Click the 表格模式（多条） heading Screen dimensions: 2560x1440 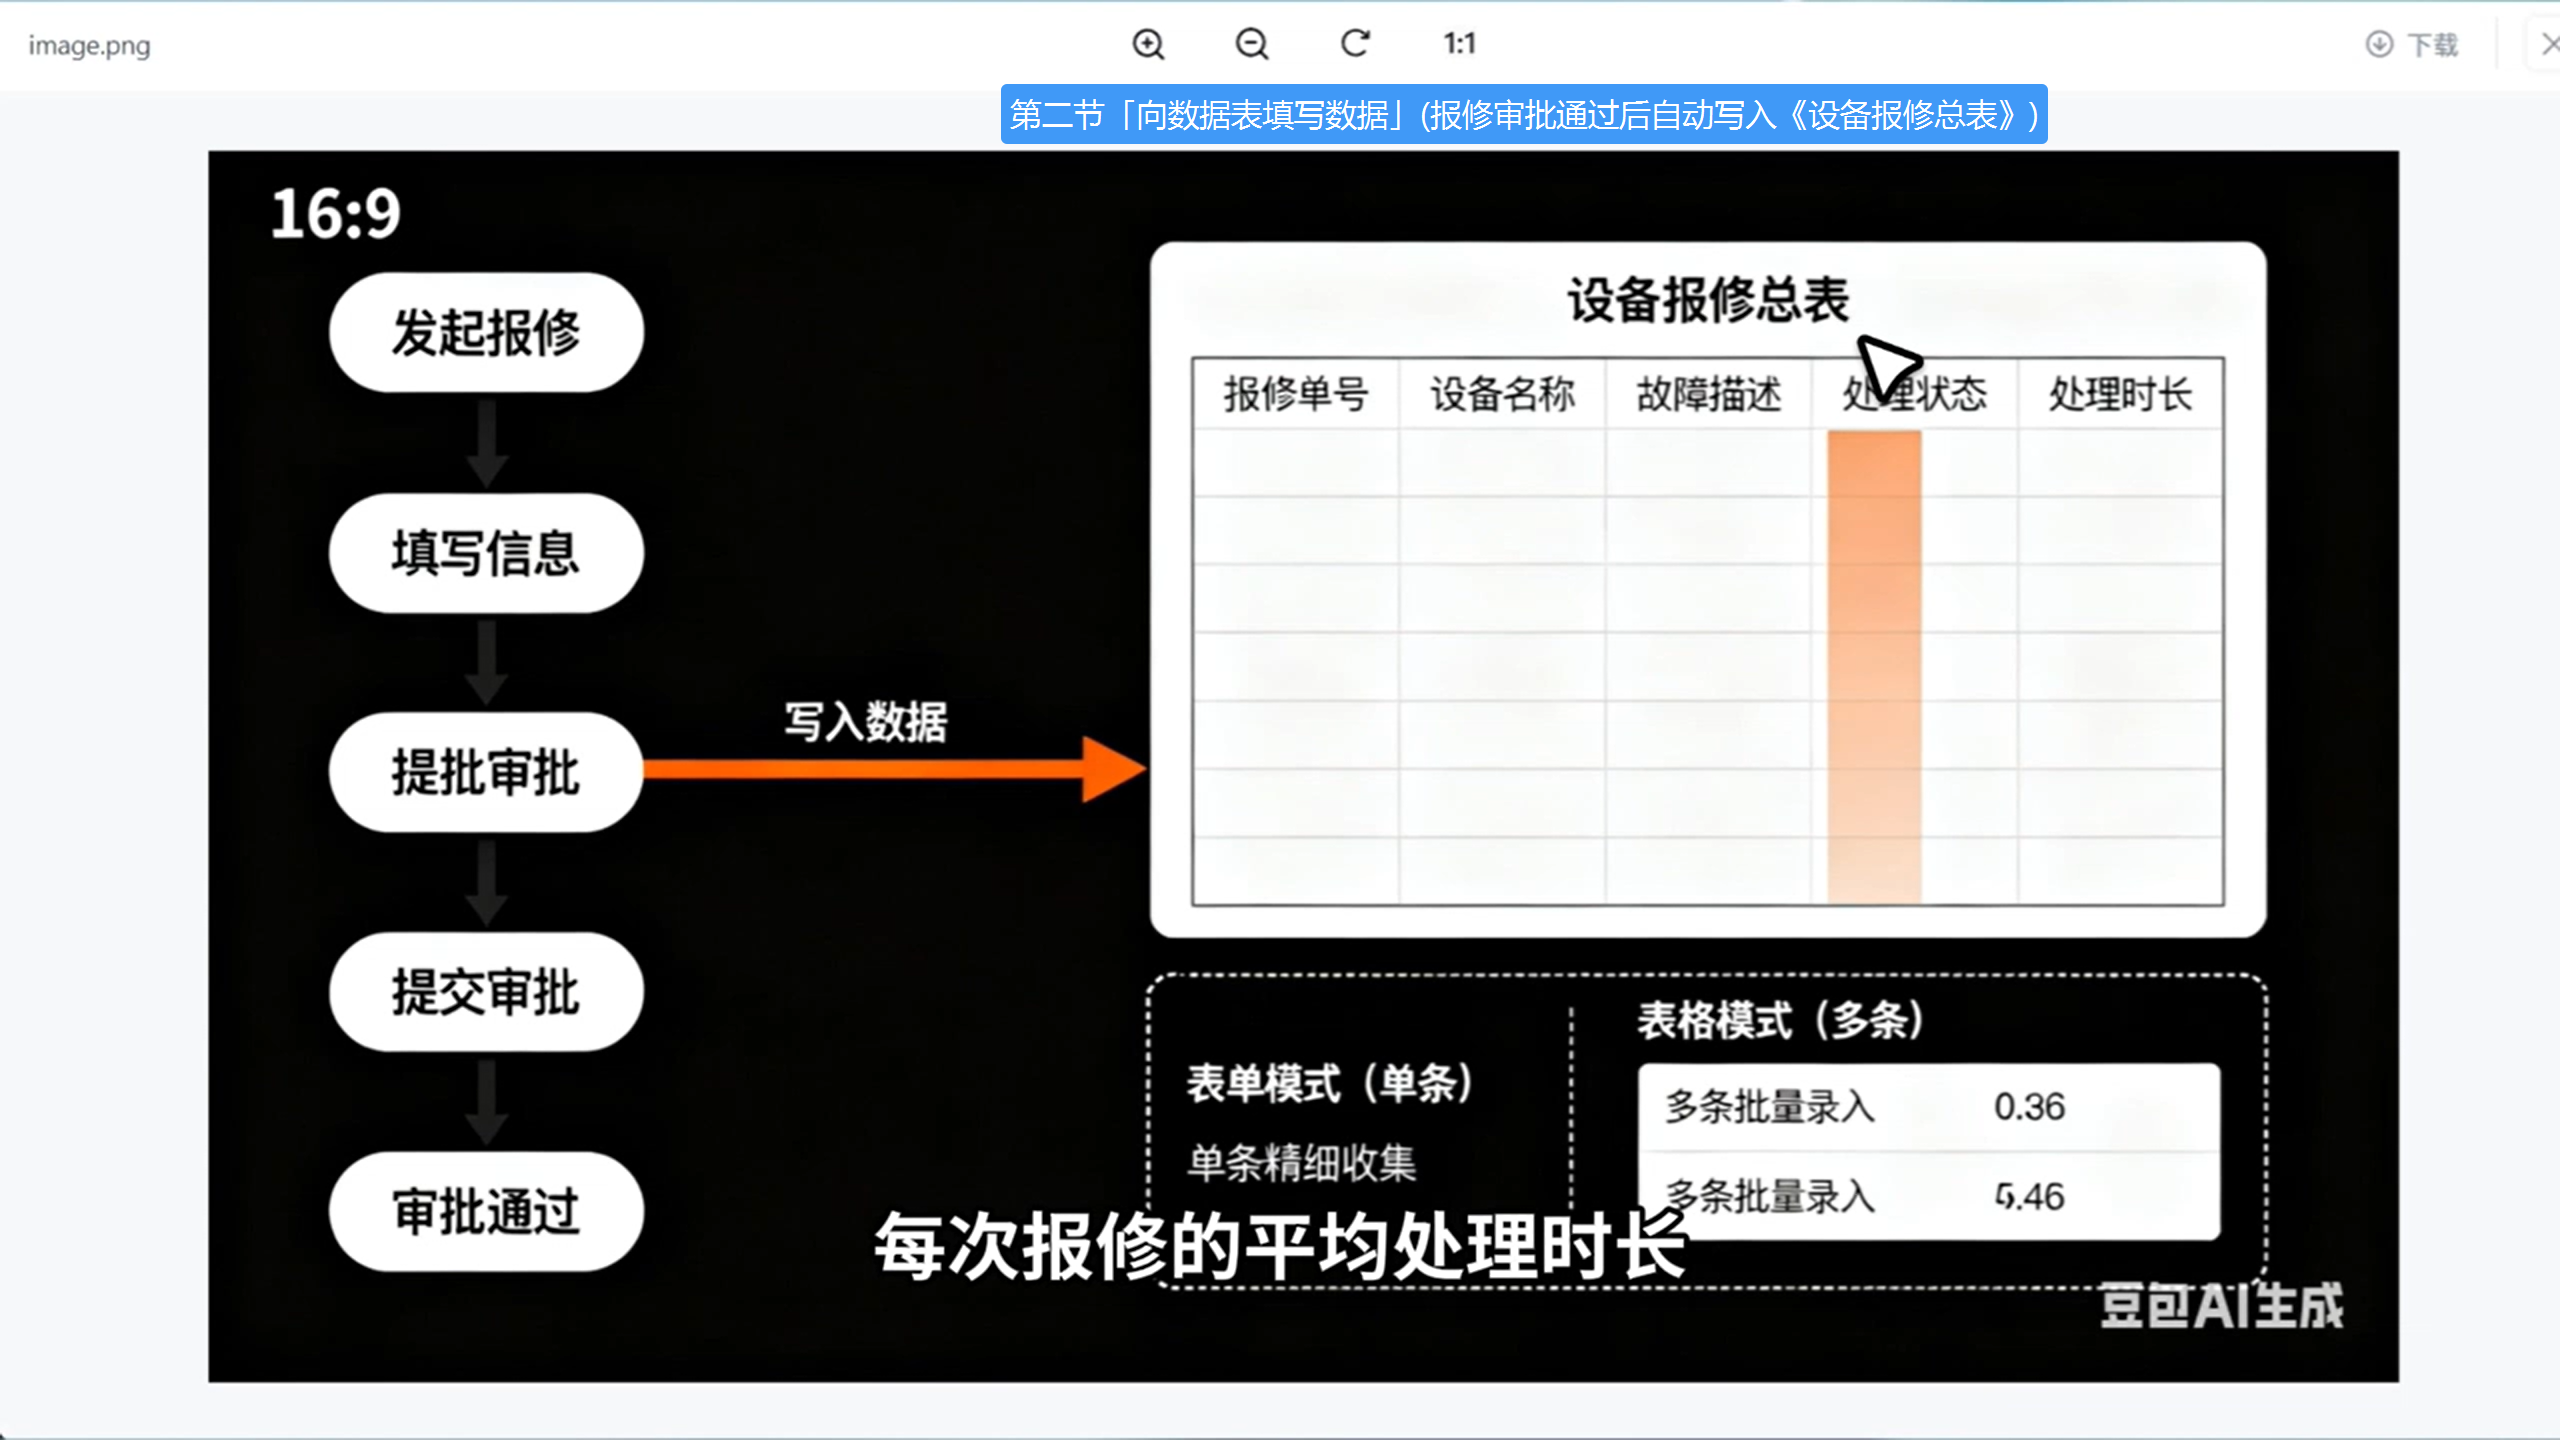[x=1780, y=1021]
